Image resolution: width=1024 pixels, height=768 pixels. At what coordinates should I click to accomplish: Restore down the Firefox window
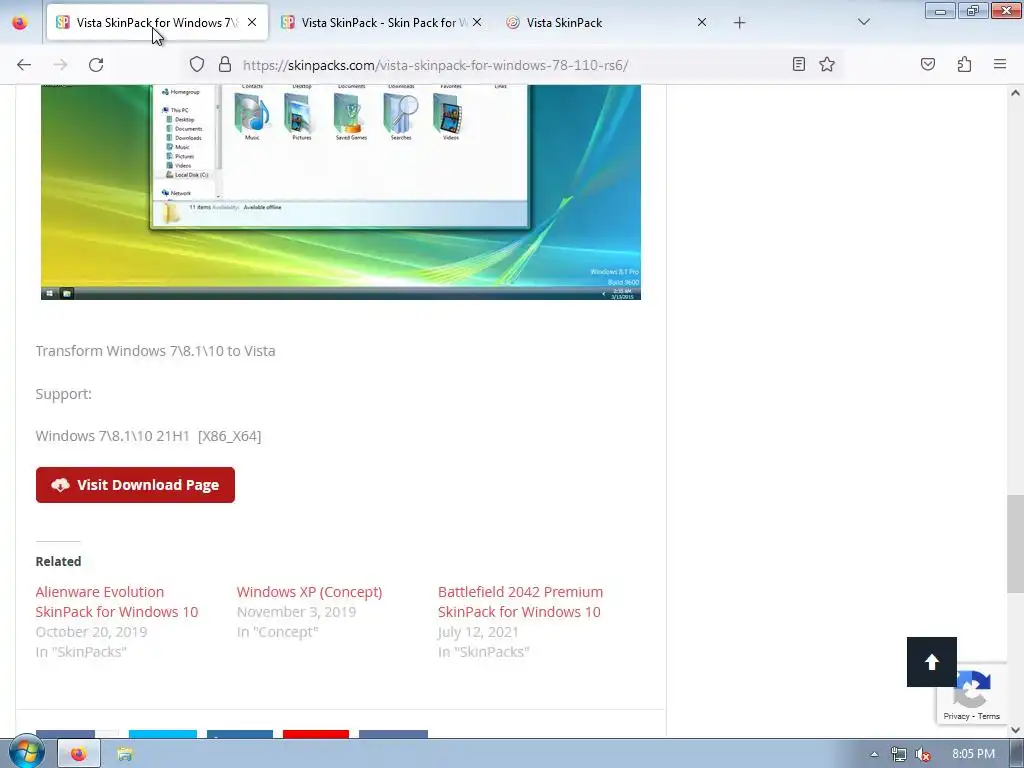point(973,11)
